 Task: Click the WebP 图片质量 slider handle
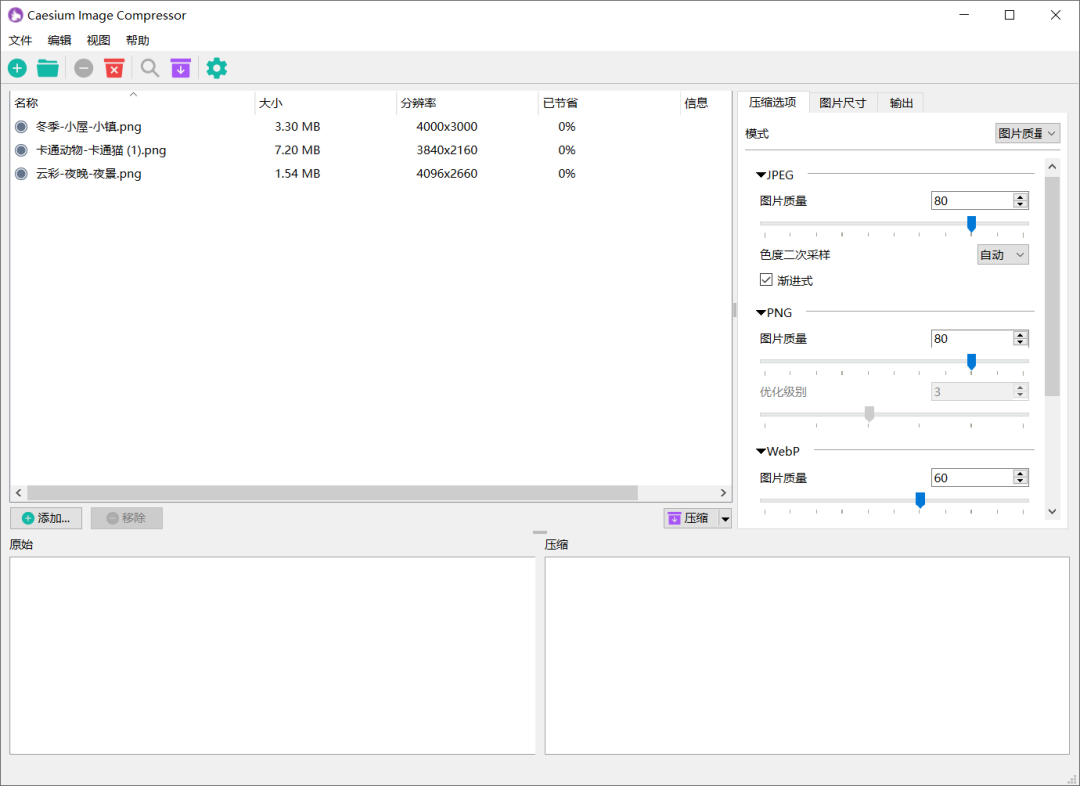[x=920, y=500]
